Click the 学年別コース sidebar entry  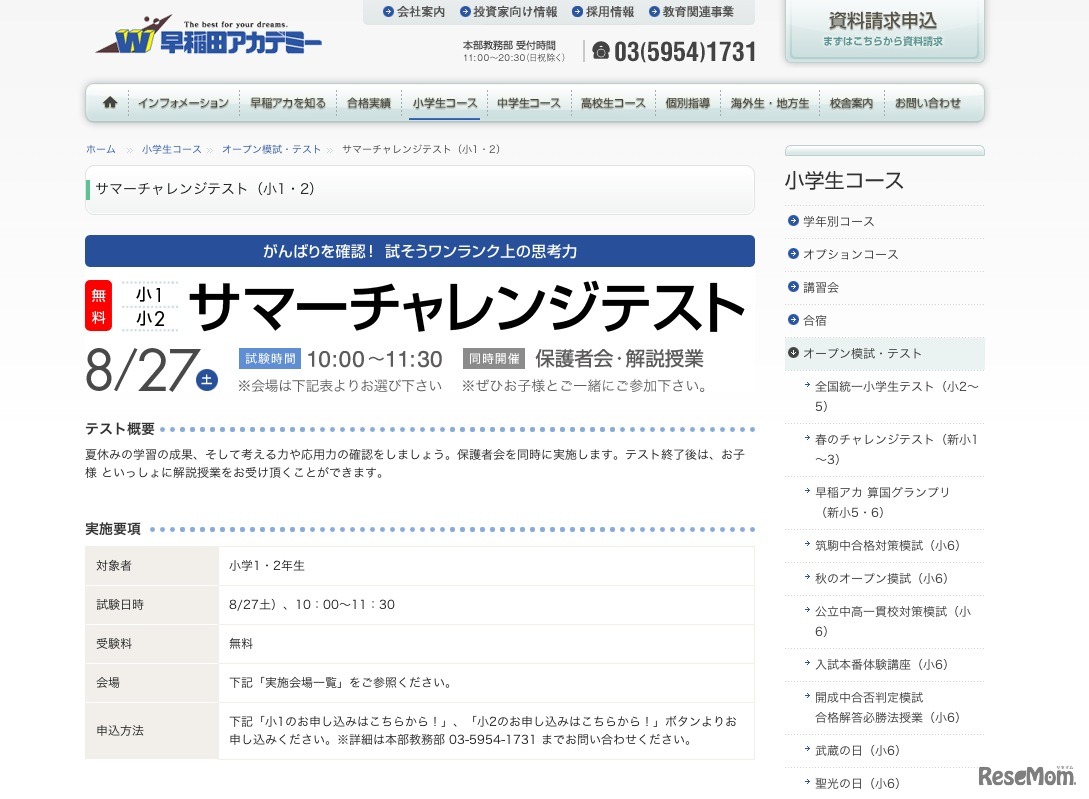tap(838, 221)
